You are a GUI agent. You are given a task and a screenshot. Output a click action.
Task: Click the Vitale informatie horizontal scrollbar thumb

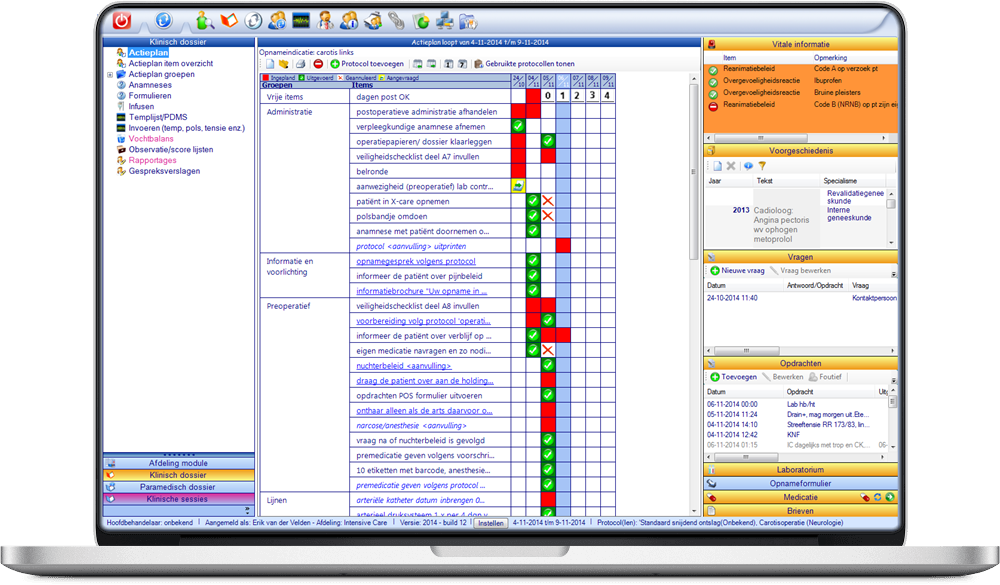761,138
